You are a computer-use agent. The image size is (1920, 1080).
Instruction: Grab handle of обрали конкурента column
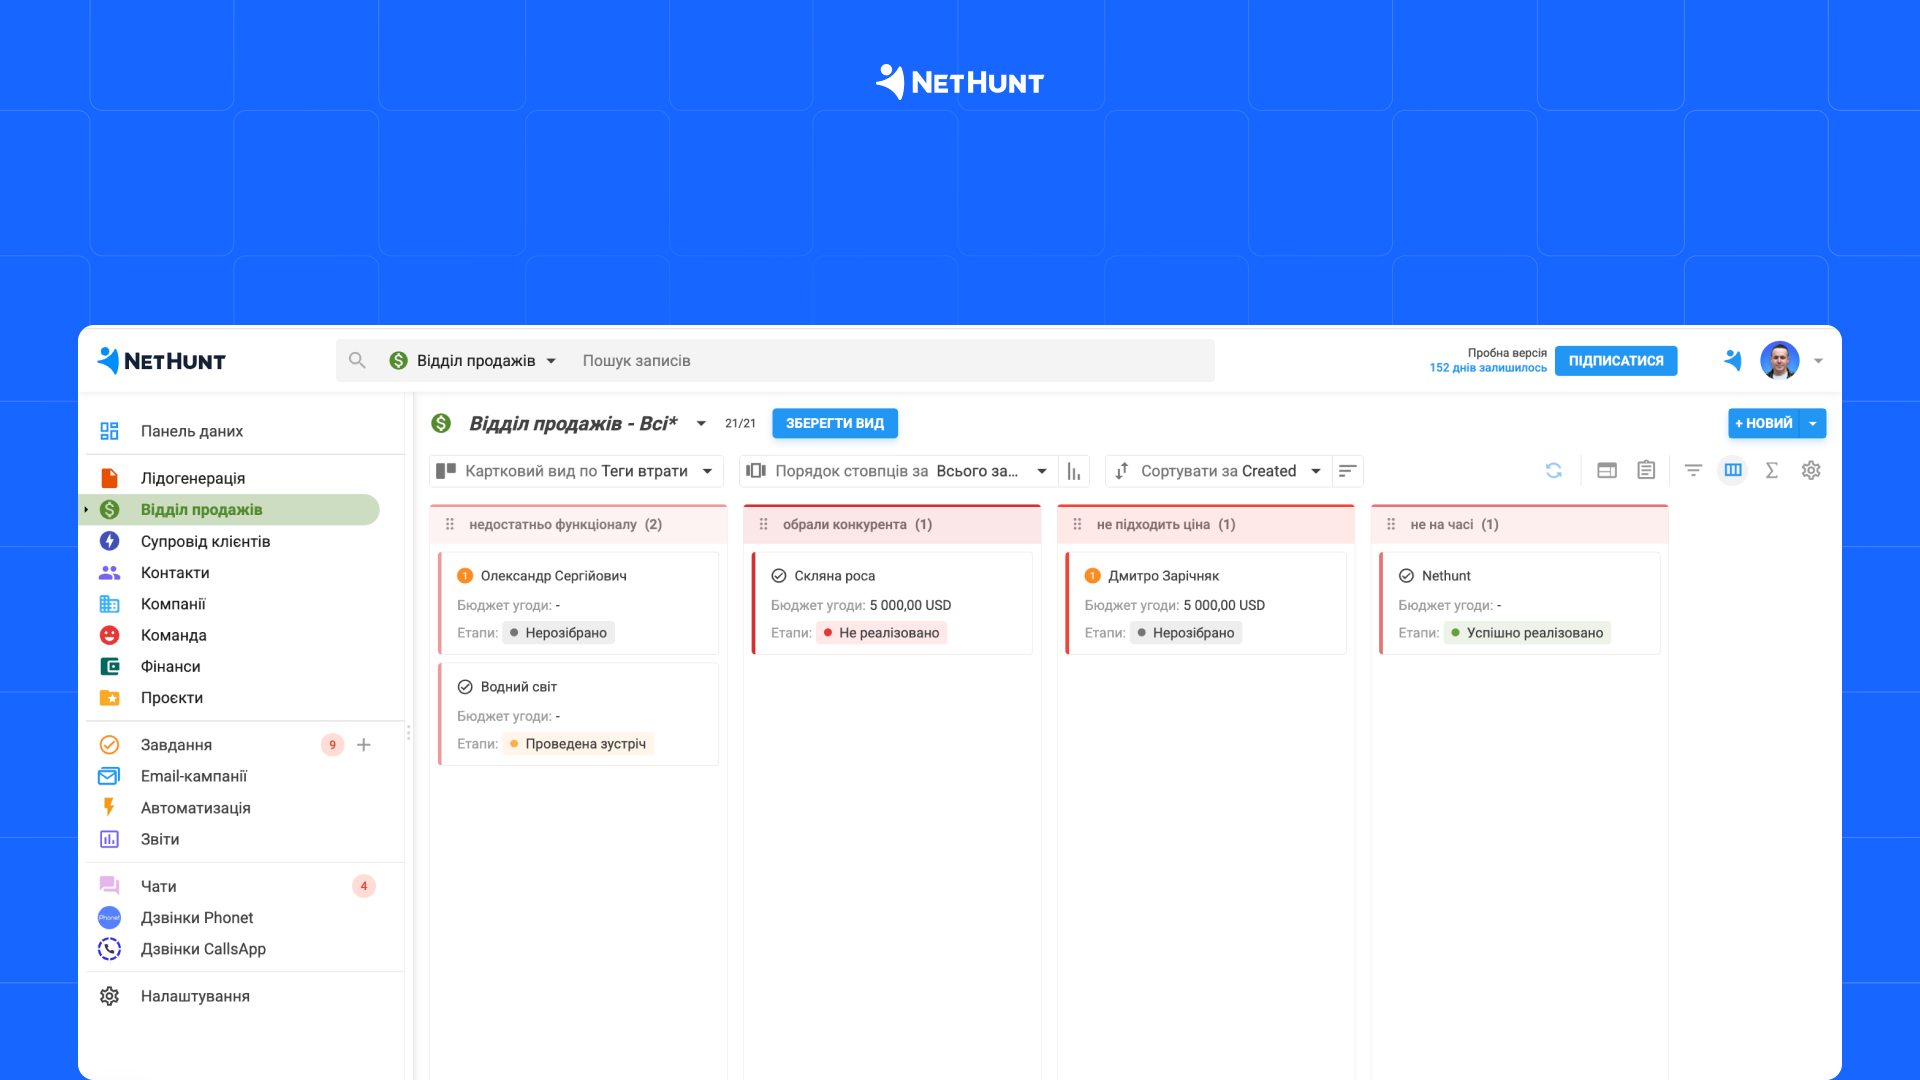point(764,525)
